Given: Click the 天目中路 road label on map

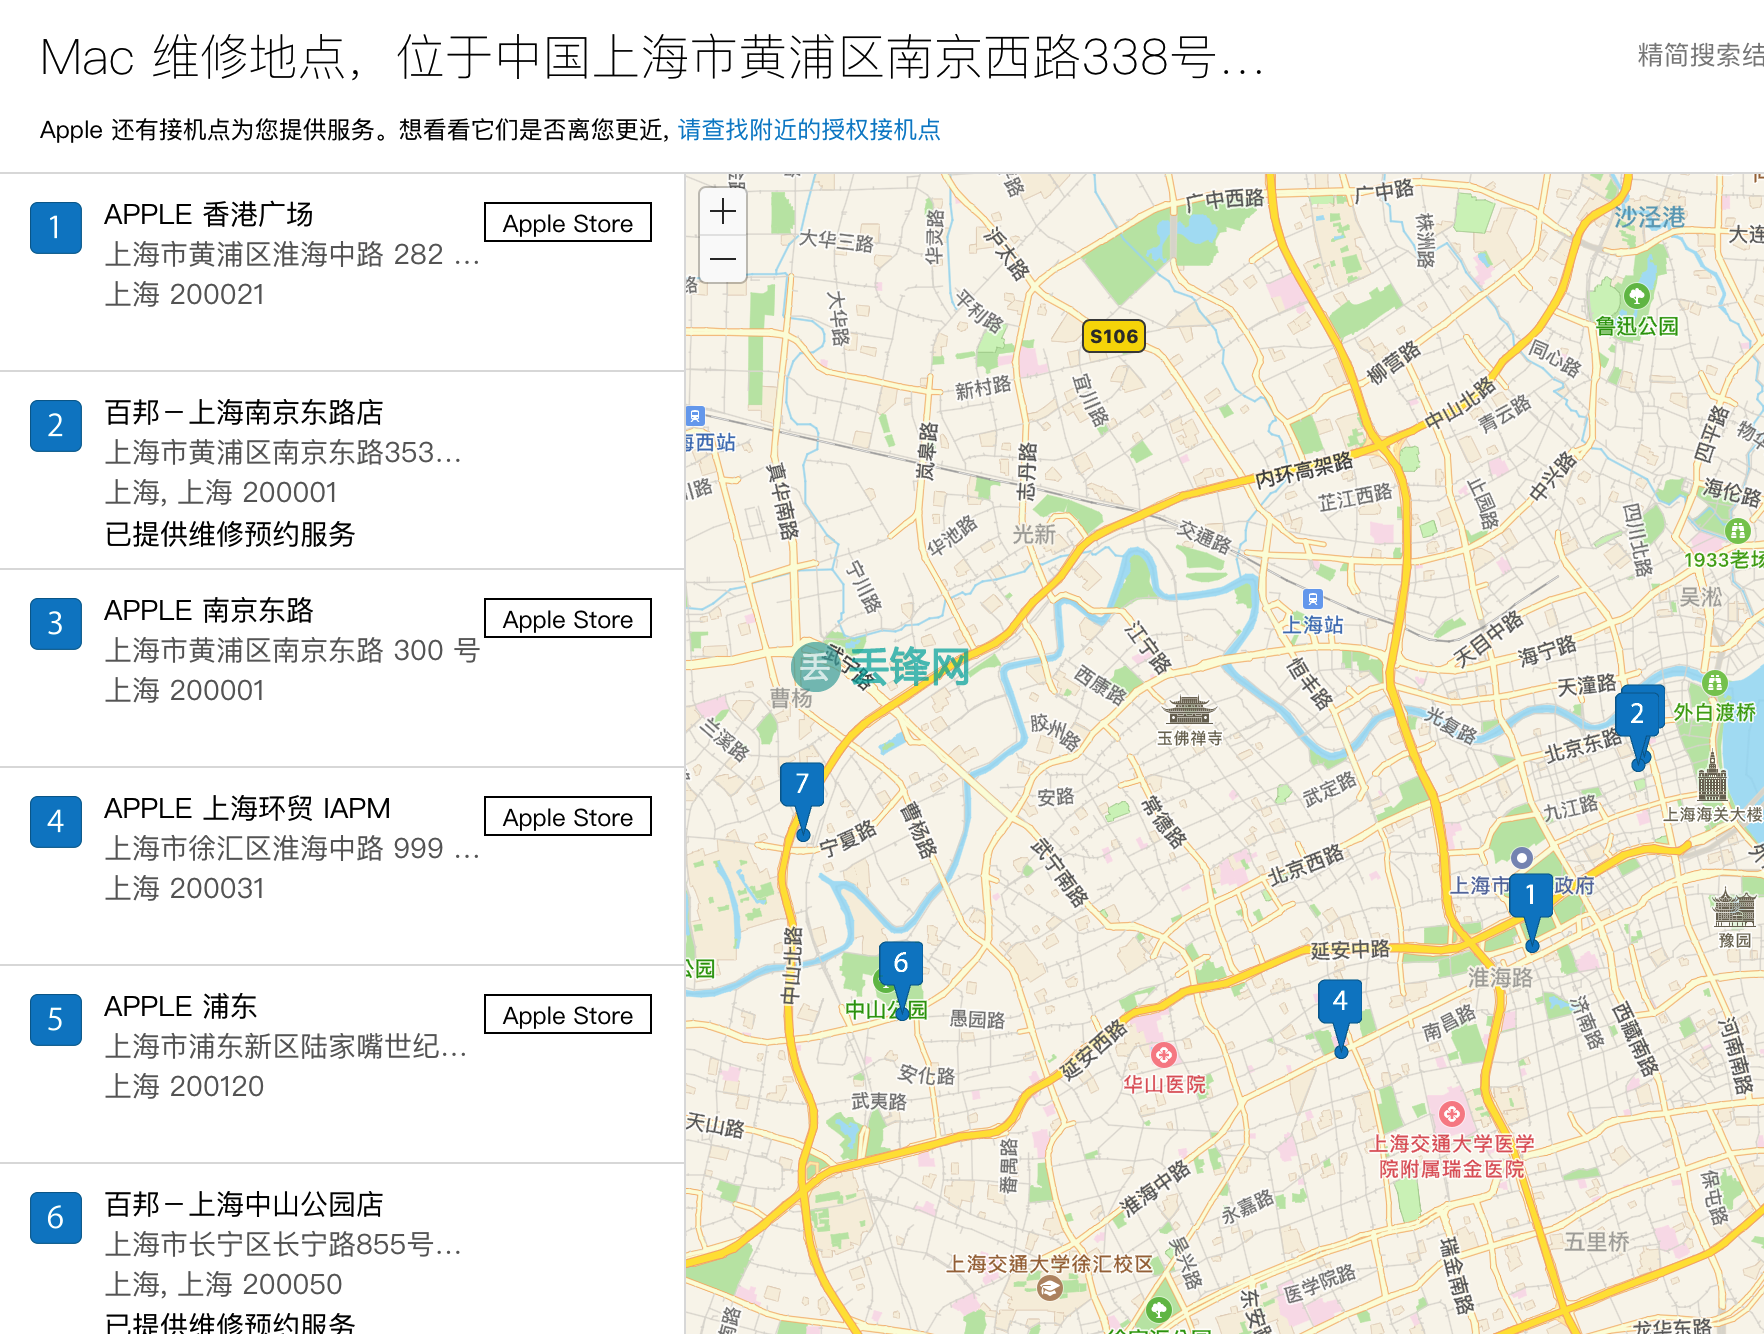Looking at the screenshot, I should (x=1488, y=639).
